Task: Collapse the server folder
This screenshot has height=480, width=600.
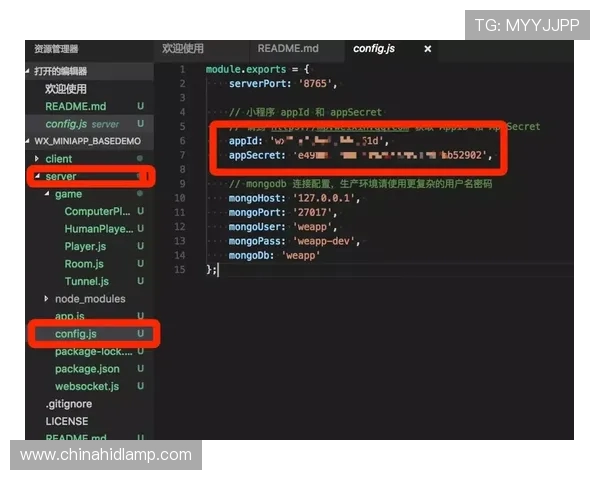Action: pos(60,177)
